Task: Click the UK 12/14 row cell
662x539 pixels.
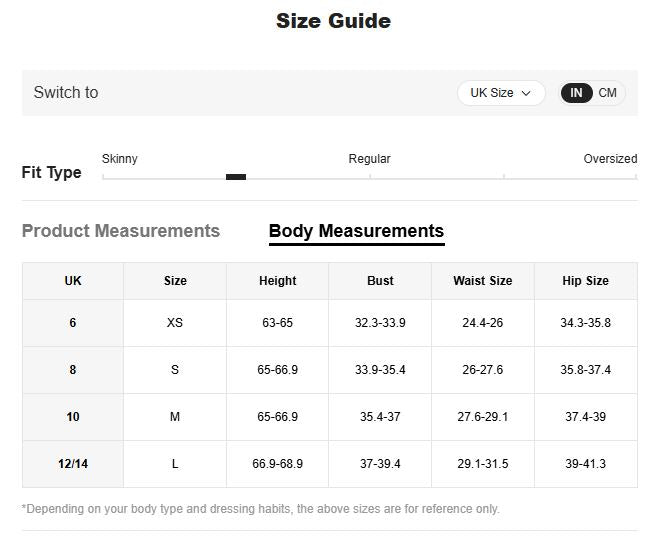Action: (73, 464)
